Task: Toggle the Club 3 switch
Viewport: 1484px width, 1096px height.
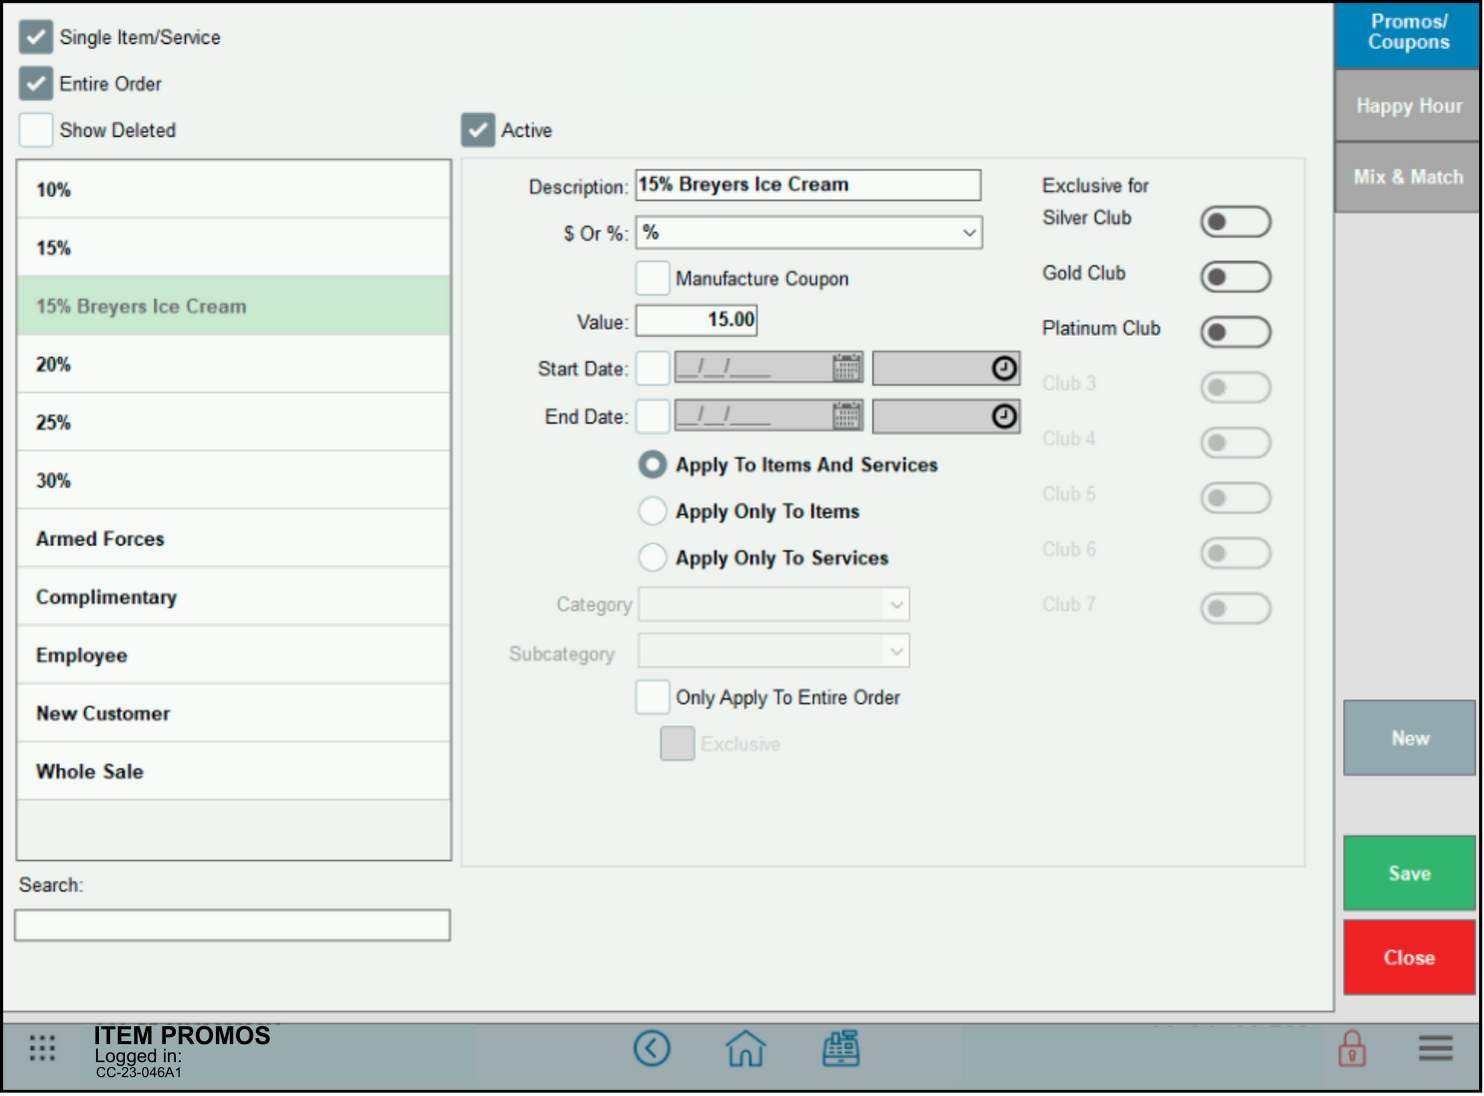Action: 1235,387
